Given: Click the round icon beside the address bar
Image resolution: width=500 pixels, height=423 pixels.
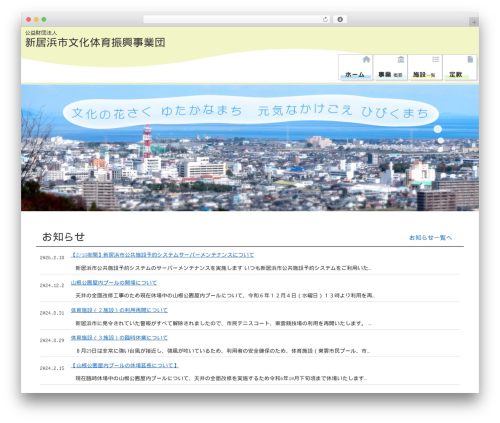Looking at the screenshot, I should 340,19.
